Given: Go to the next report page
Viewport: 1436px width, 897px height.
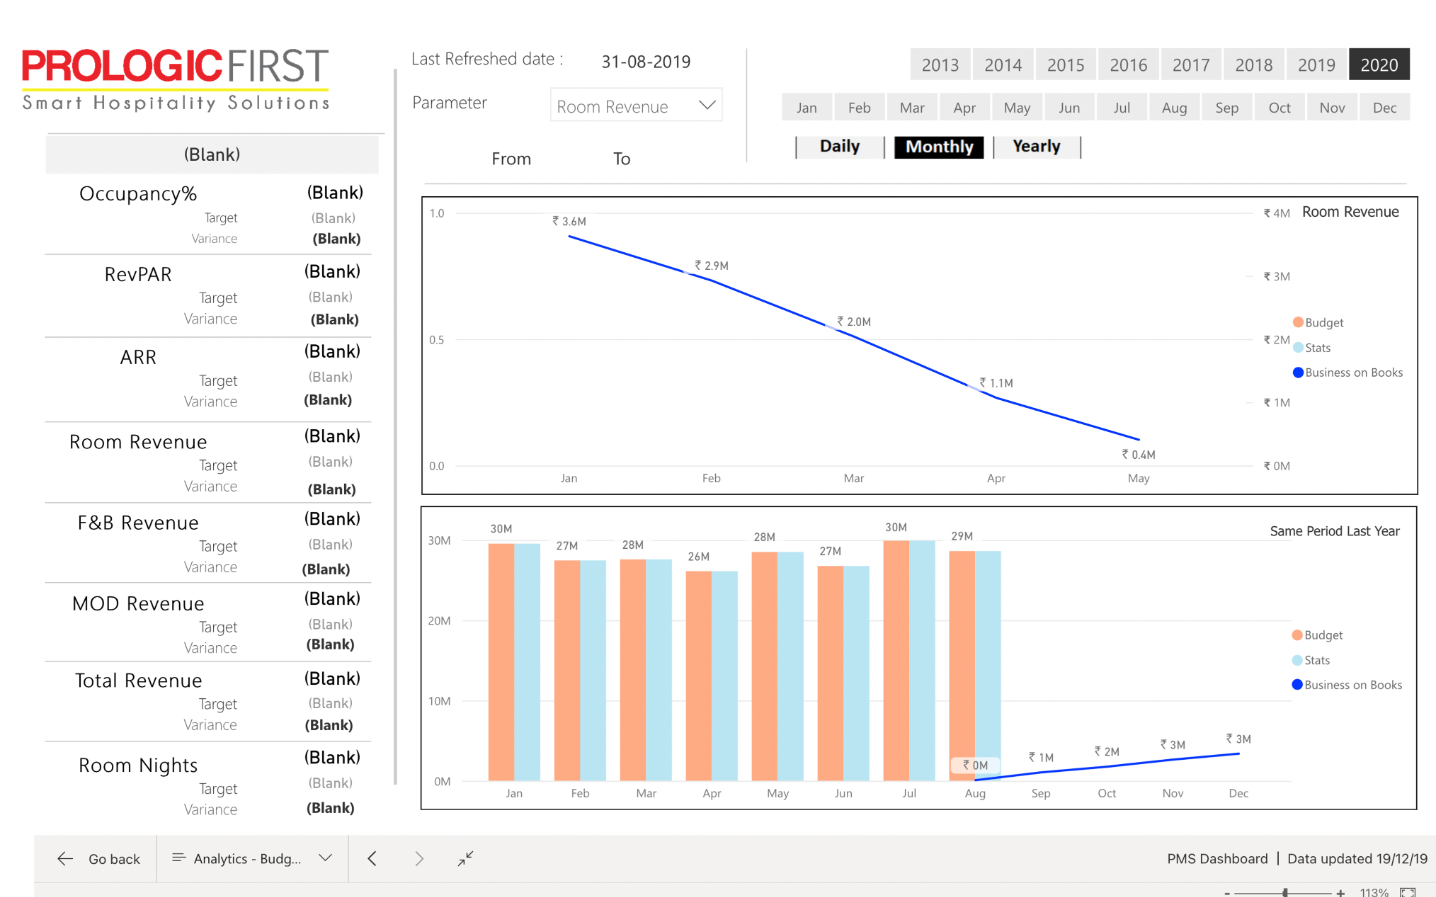Looking at the screenshot, I should point(419,859).
